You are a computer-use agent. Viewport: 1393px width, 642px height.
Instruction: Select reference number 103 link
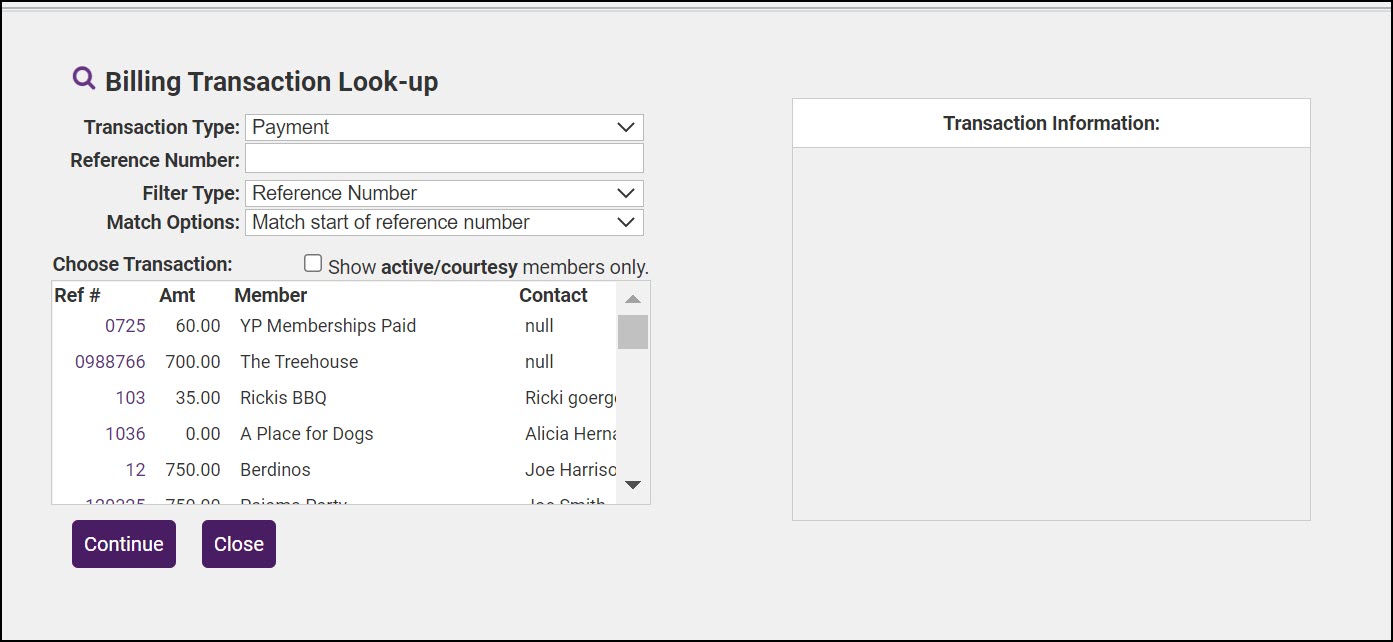(x=130, y=398)
